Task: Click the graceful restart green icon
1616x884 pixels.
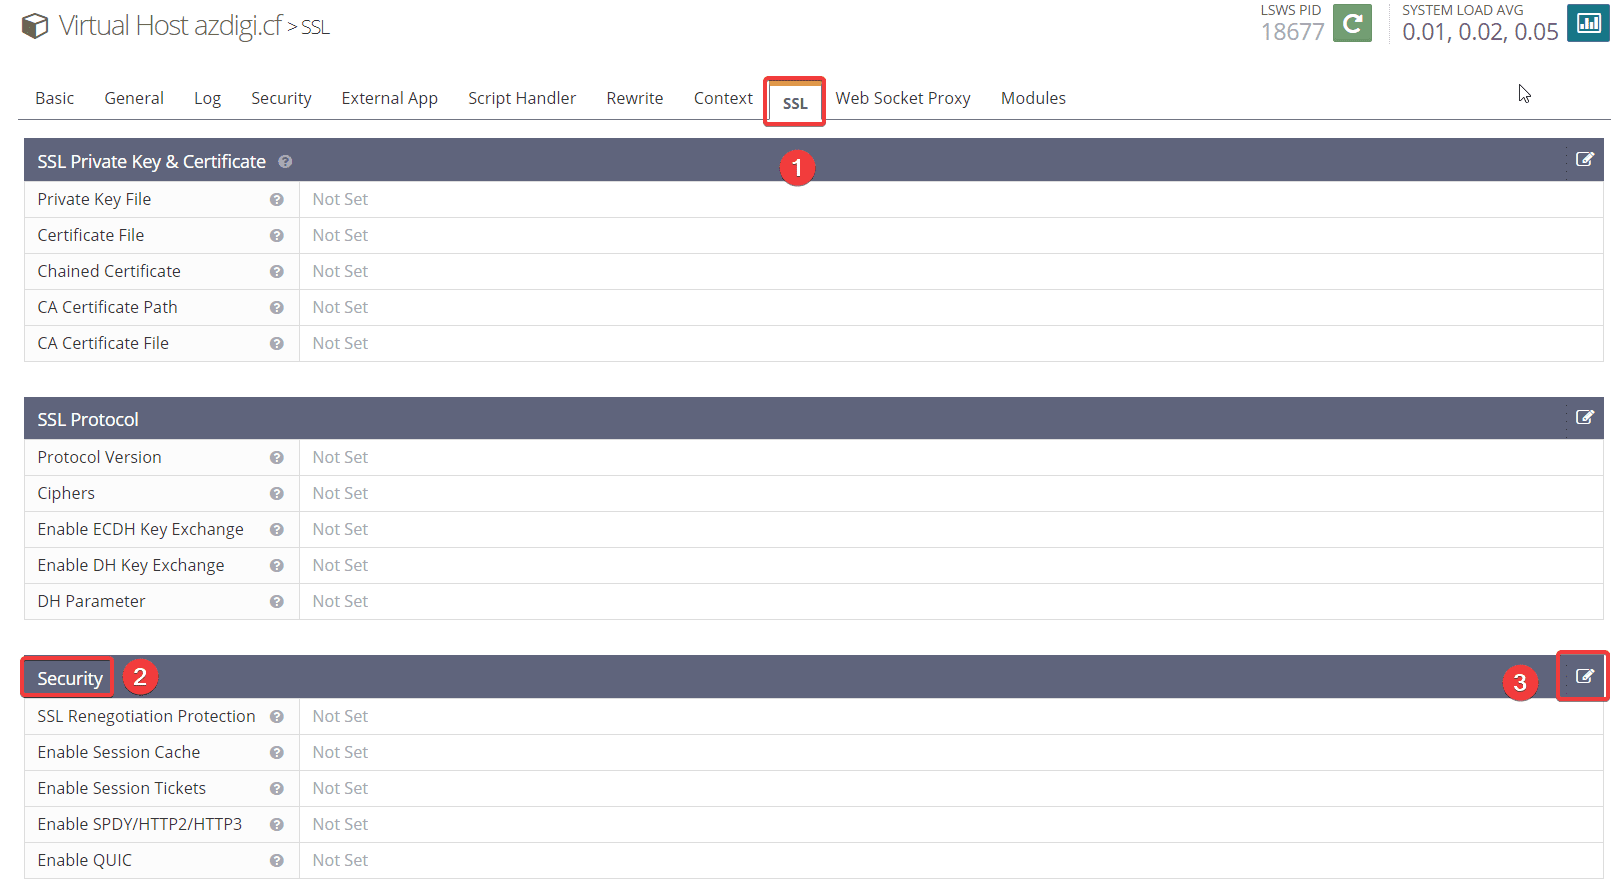Action: pos(1352,23)
